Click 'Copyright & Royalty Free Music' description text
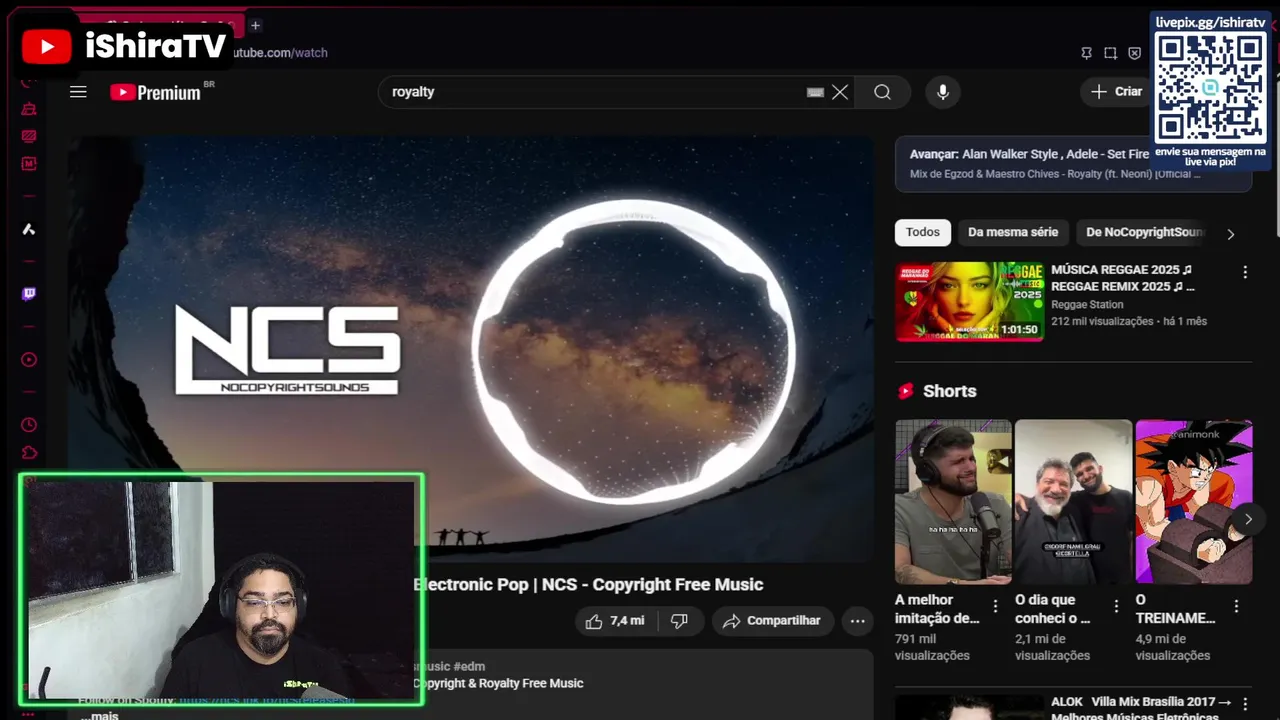 point(498,684)
